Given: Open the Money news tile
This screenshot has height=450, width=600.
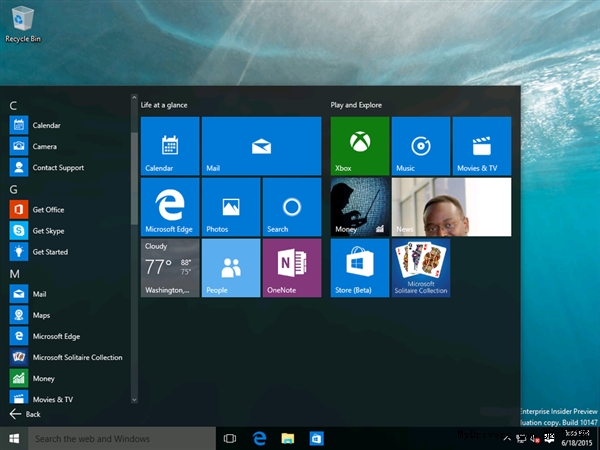Looking at the screenshot, I should 360,207.
